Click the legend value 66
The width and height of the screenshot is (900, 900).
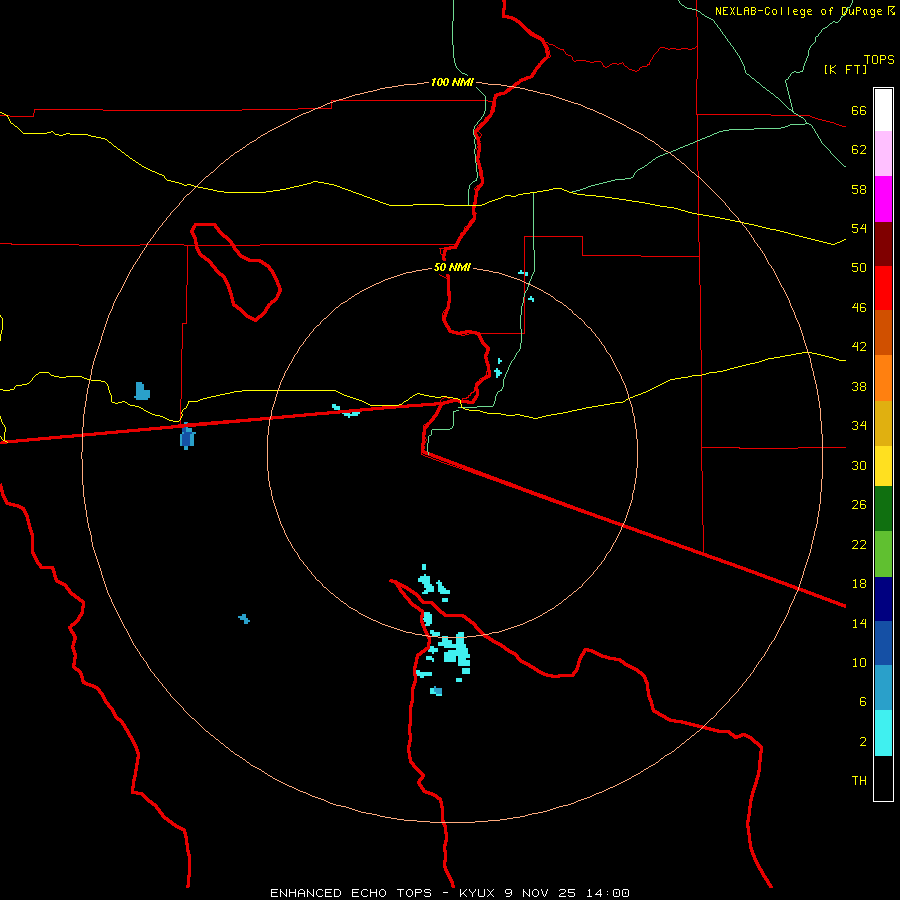[859, 110]
